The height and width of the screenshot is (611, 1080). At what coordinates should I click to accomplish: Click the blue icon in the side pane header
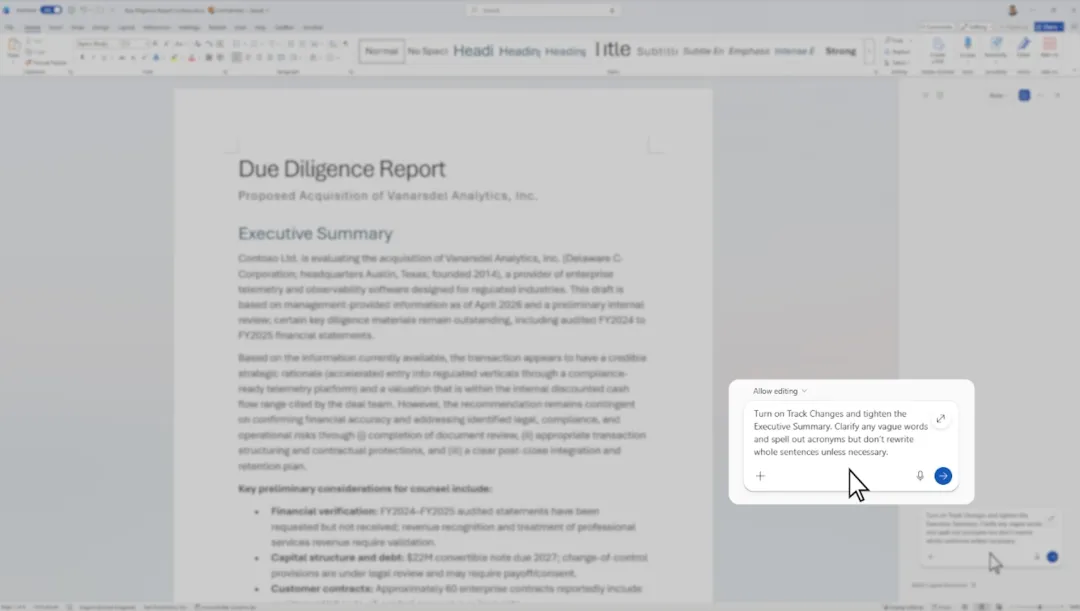pos(1024,95)
